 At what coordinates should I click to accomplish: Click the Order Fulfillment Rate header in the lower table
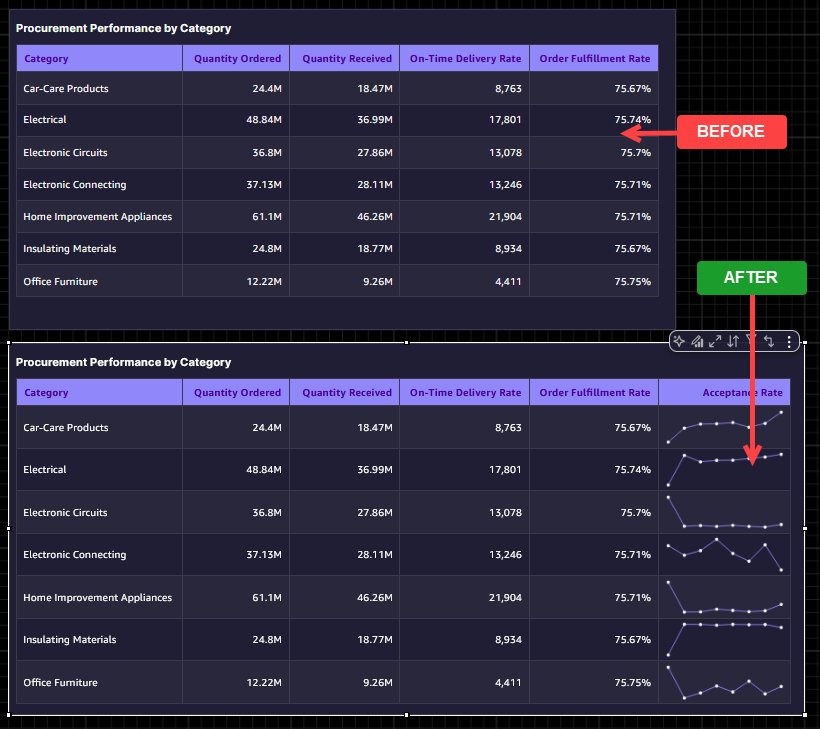[595, 393]
